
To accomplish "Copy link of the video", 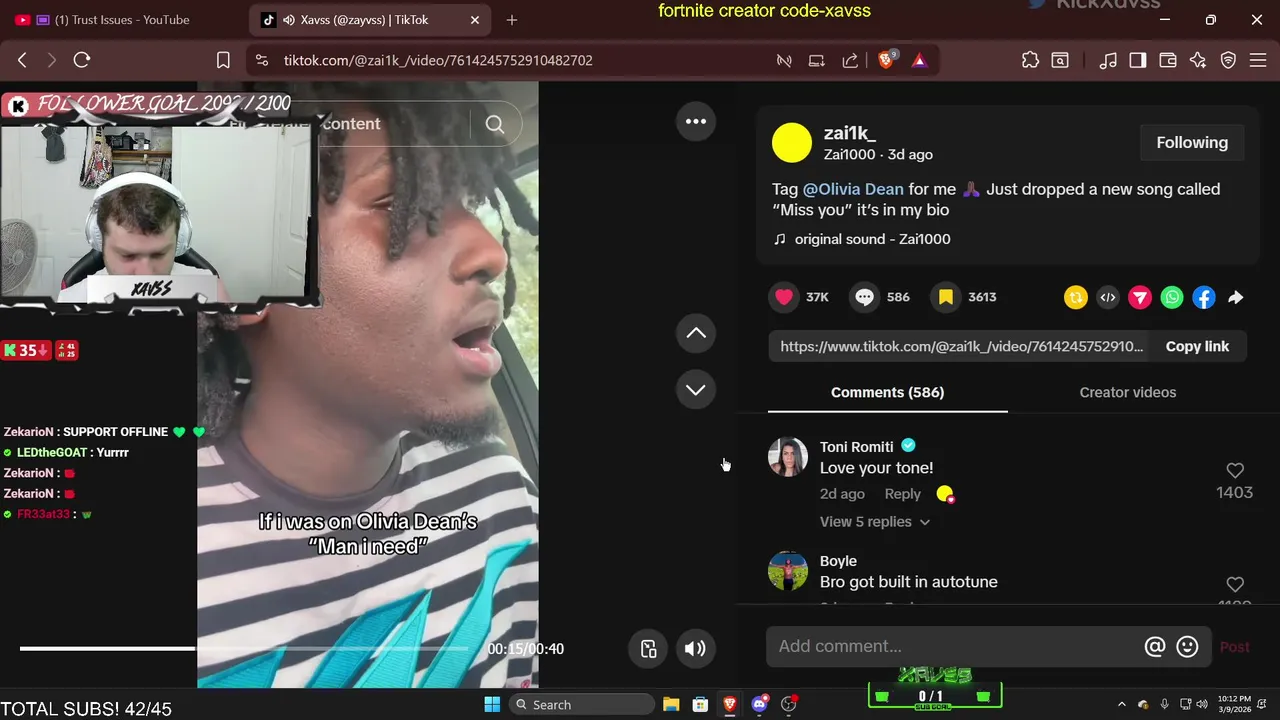I will point(1197,346).
